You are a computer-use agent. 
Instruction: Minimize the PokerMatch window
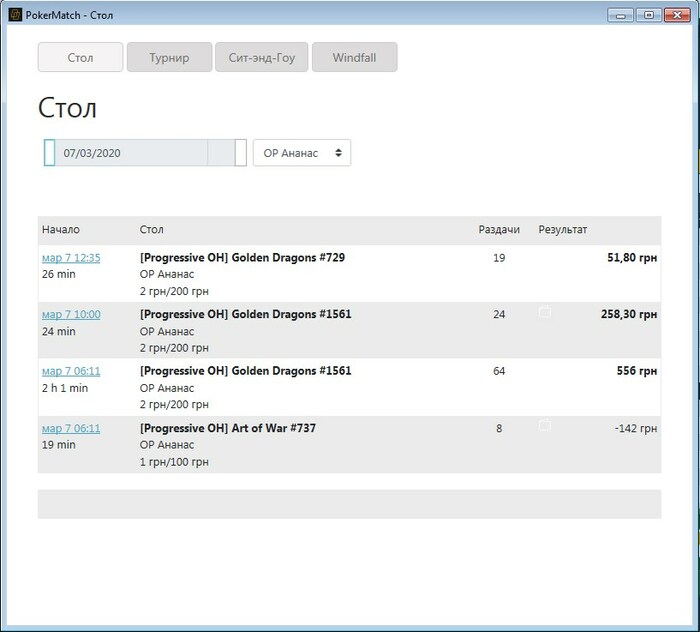(621, 15)
